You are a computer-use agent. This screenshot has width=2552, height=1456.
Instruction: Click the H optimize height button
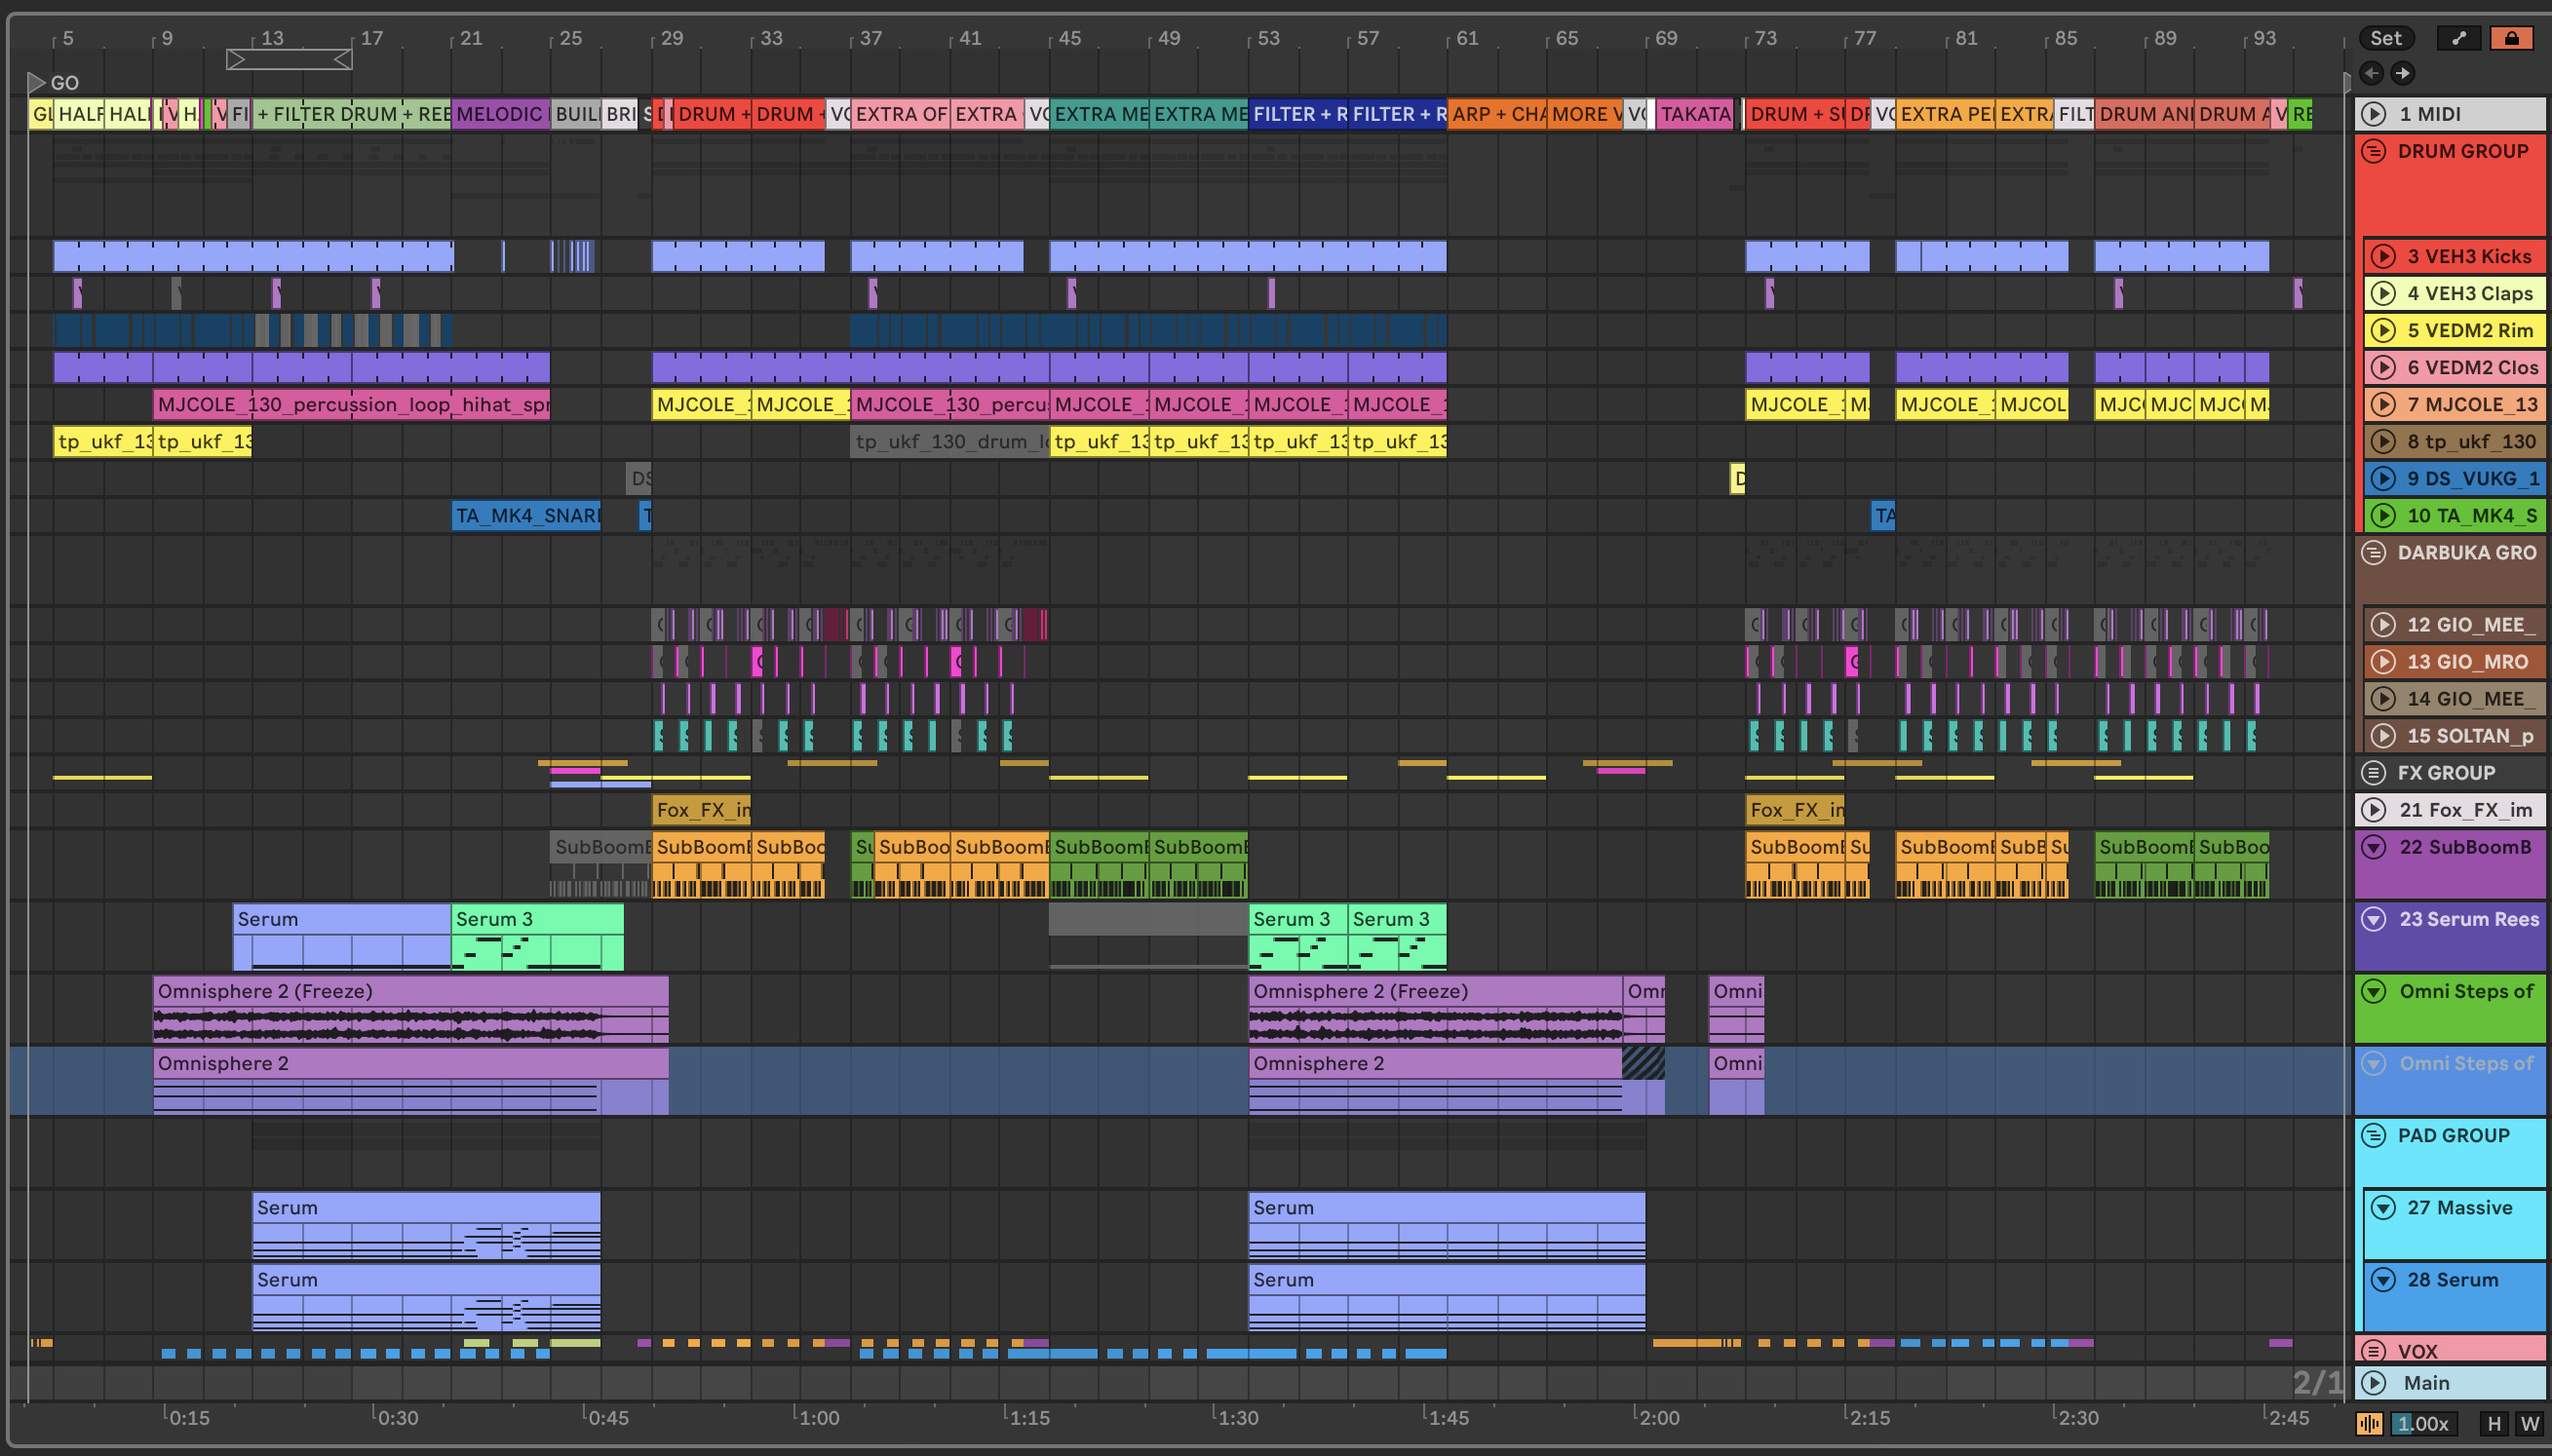tap(2494, 1423)
